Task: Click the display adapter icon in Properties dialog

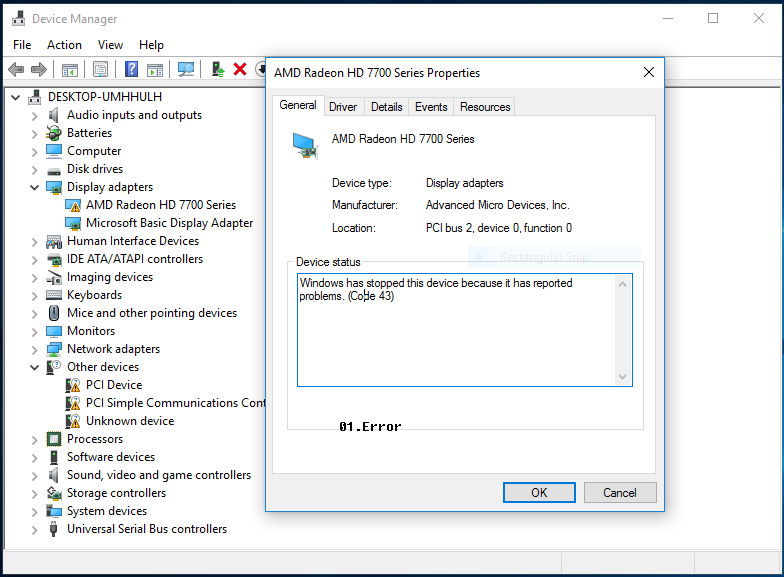Action: tap(305, 146)
